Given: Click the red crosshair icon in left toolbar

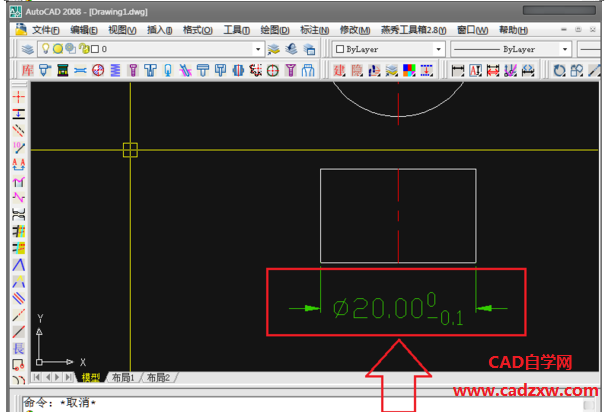Looking at the screenshot, I should [19, 97].
